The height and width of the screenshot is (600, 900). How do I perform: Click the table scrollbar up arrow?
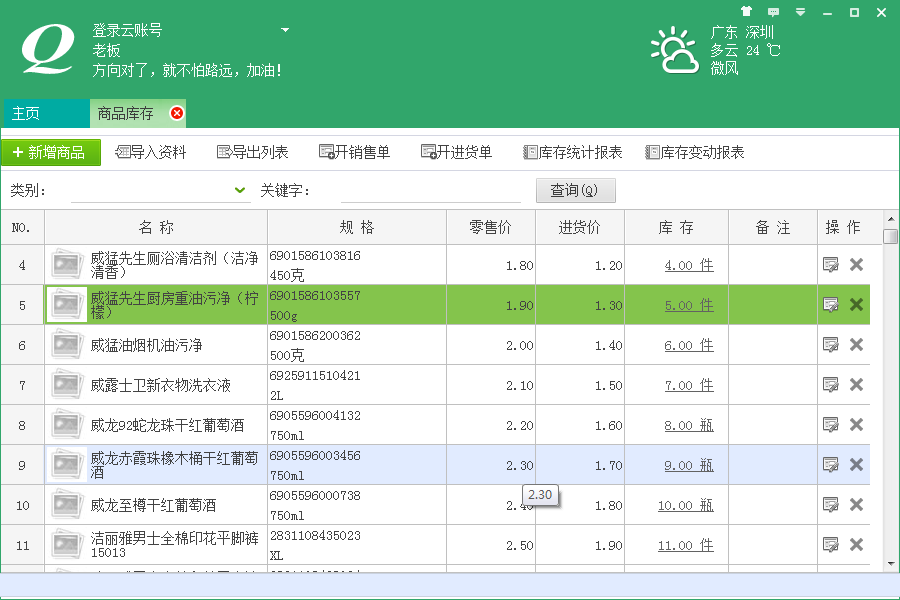point(891,219)
